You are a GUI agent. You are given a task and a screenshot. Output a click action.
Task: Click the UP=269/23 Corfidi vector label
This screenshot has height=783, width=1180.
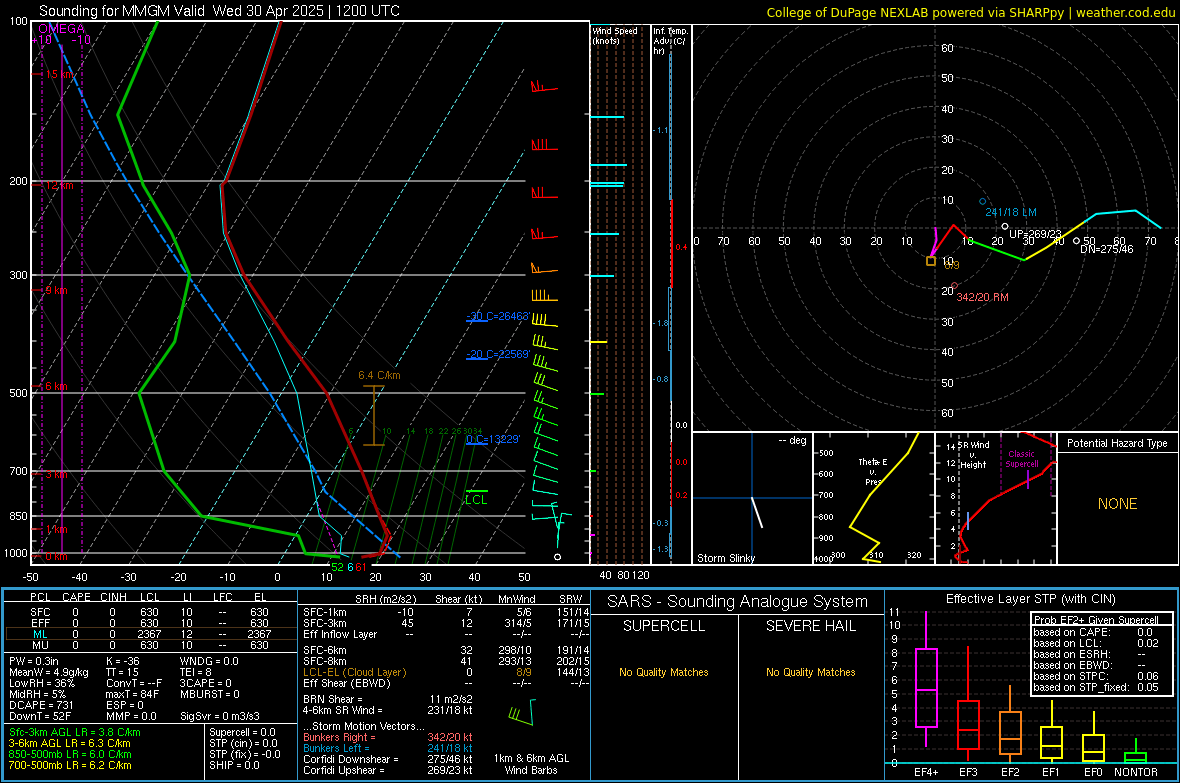point(1035,234)
